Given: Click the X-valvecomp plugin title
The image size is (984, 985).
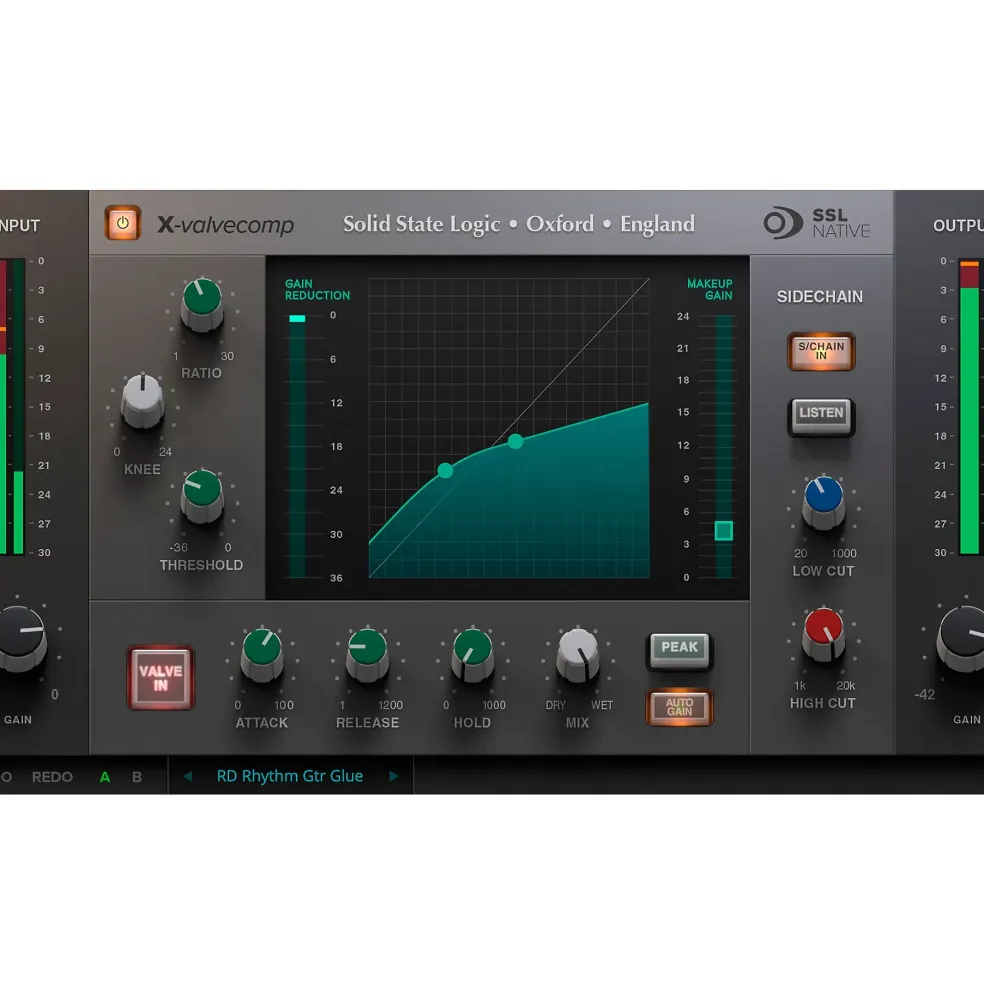Looking at the screenshot, I should click(x=225, y=224).
